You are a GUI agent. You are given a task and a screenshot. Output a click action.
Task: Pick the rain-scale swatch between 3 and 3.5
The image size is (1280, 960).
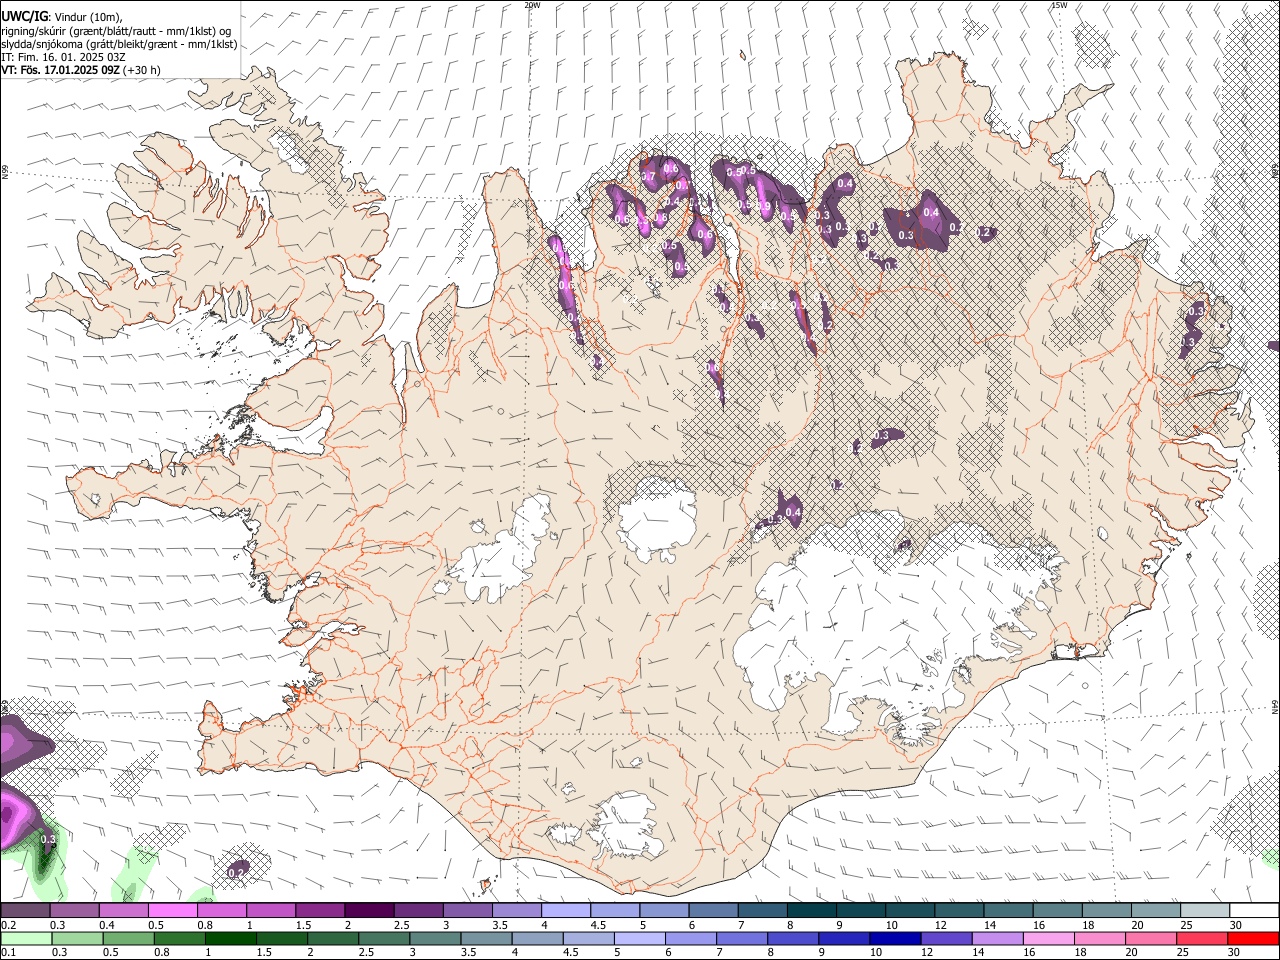coord(435,938)
